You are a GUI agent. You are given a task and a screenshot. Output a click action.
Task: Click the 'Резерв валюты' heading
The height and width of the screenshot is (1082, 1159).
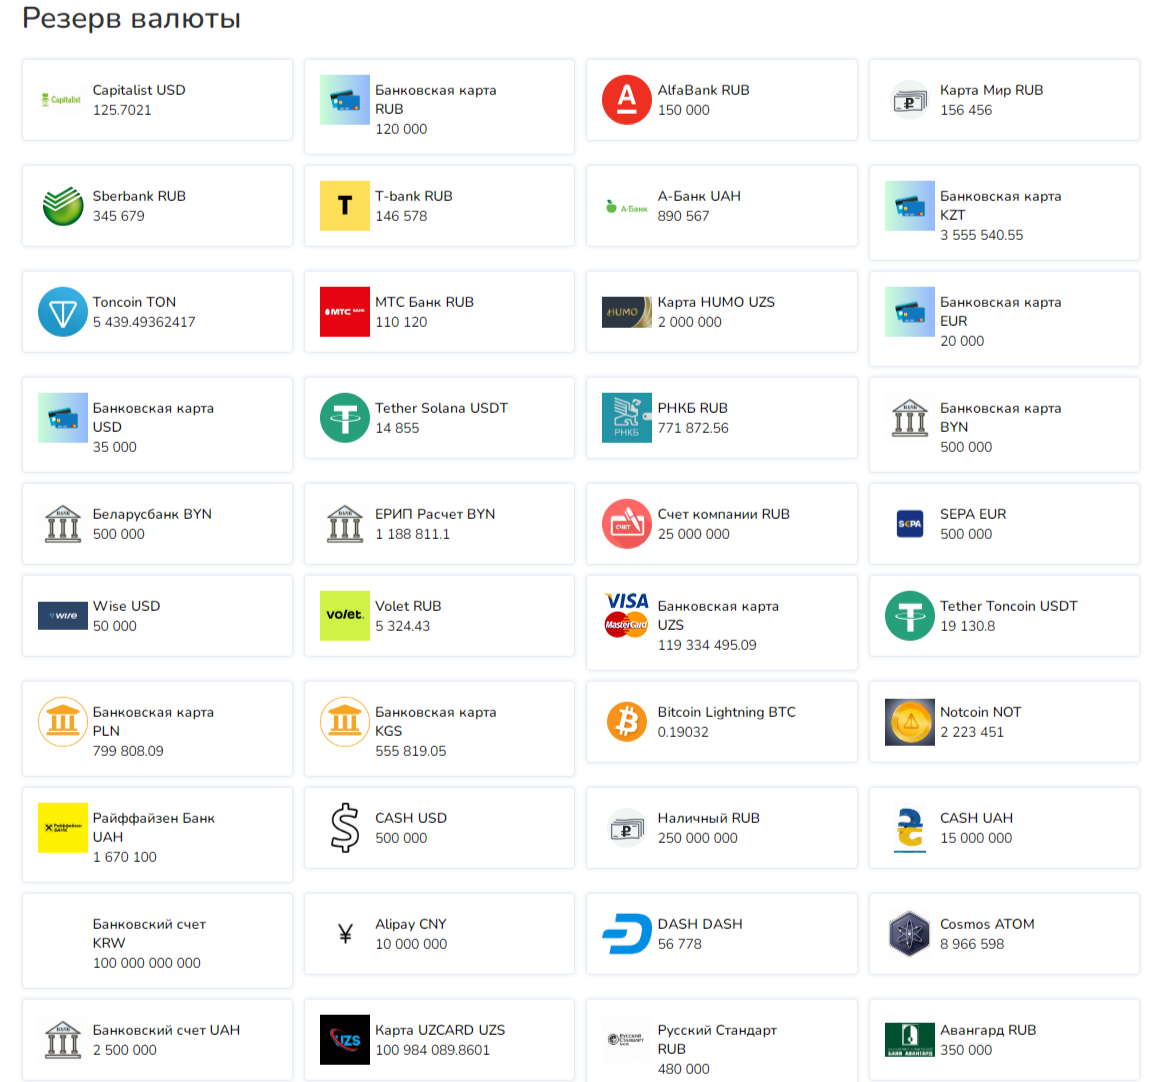(132, 18)
